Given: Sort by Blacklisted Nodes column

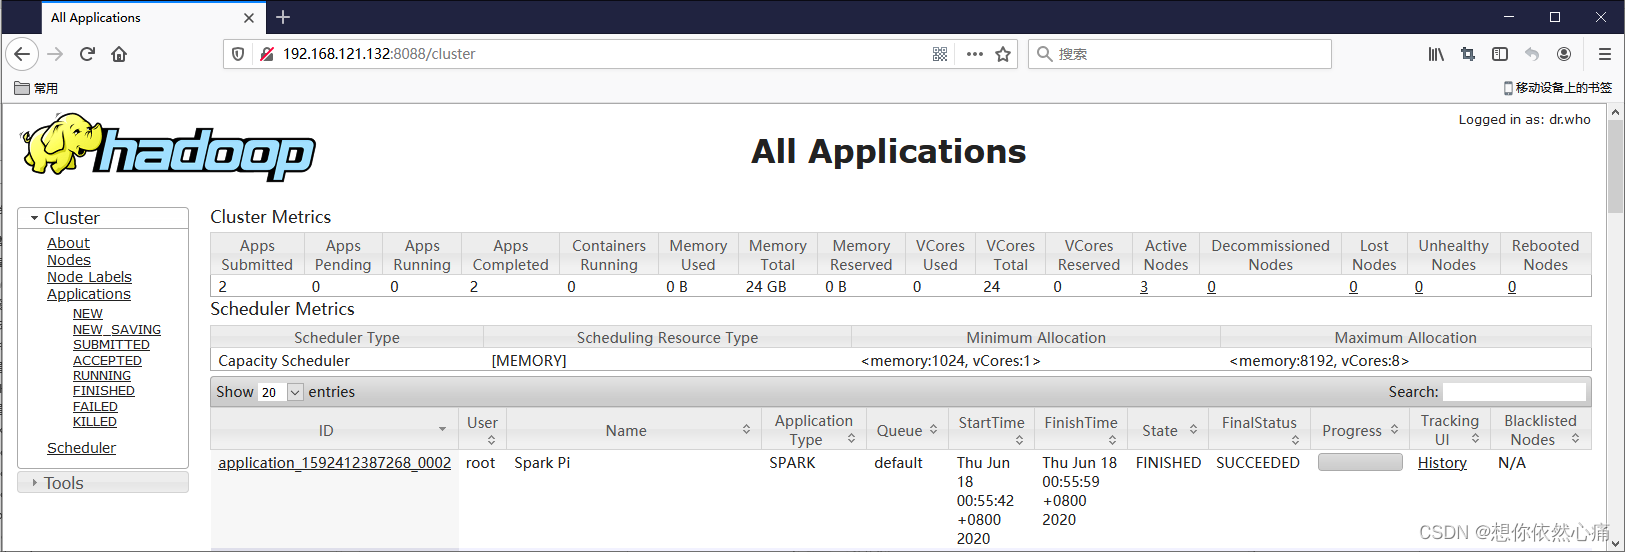Looking at the screenshot, I should [x=1540, y=430].
